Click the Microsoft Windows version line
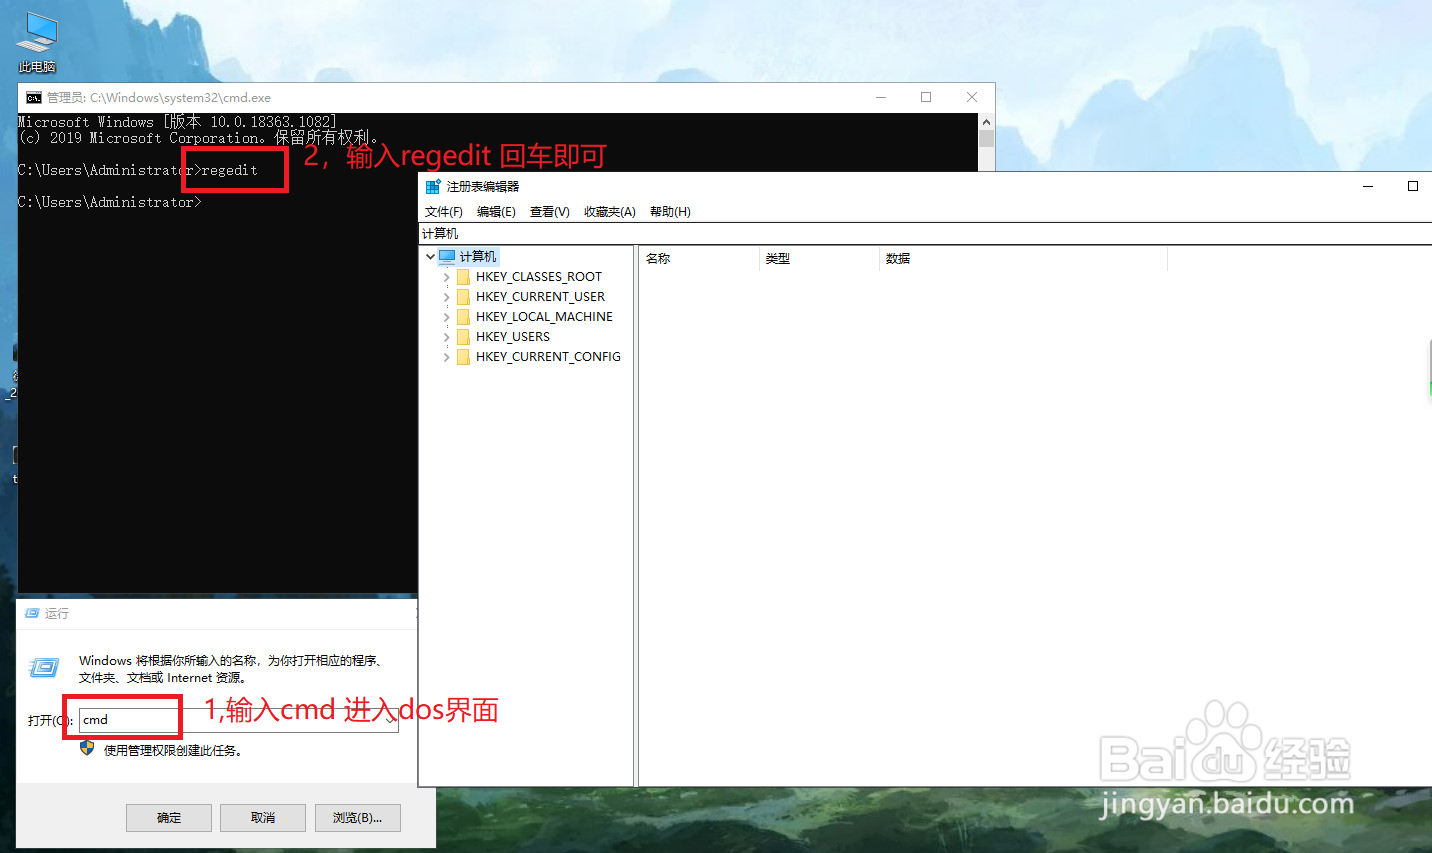The width and height of the screenshot is (1432, 853). point(177,122)
